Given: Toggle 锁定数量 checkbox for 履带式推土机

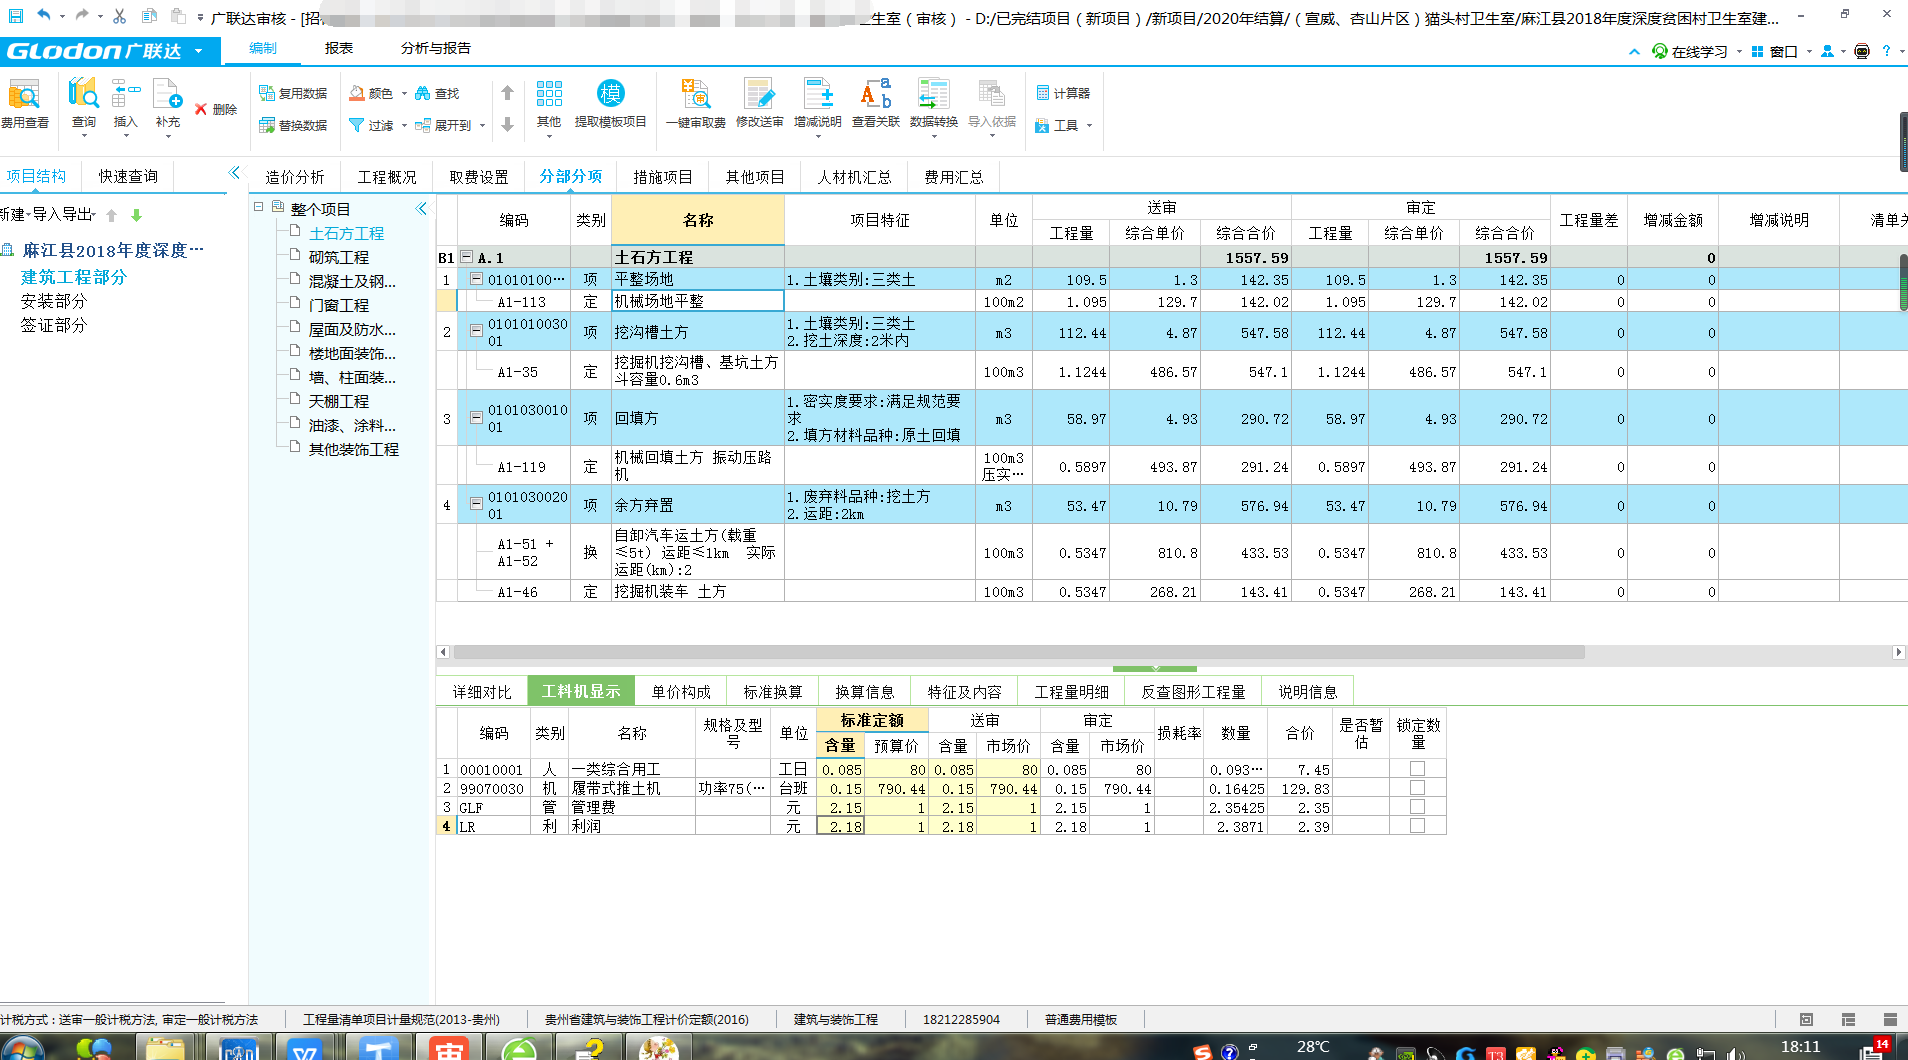Looking at the screenshot, I should point(1417,788).
